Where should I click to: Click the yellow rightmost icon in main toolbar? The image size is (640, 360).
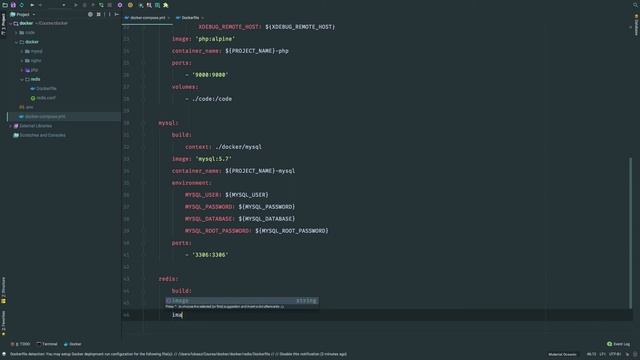pos(166,5)
